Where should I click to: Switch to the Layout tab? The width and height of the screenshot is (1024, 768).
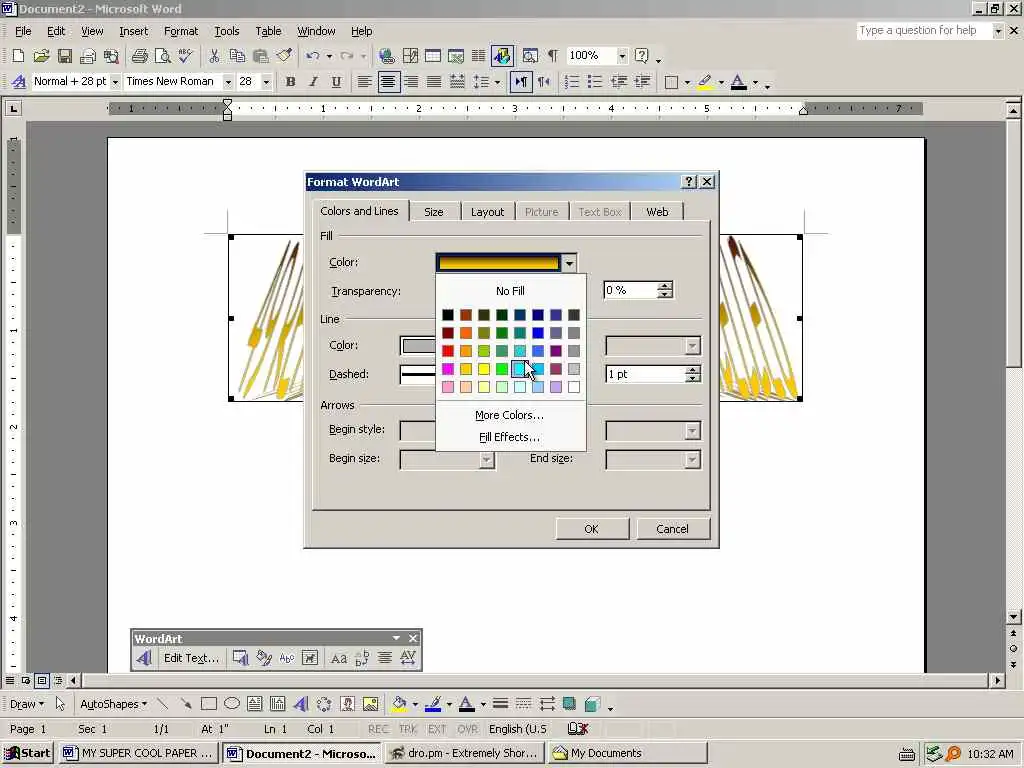point(487,212)
